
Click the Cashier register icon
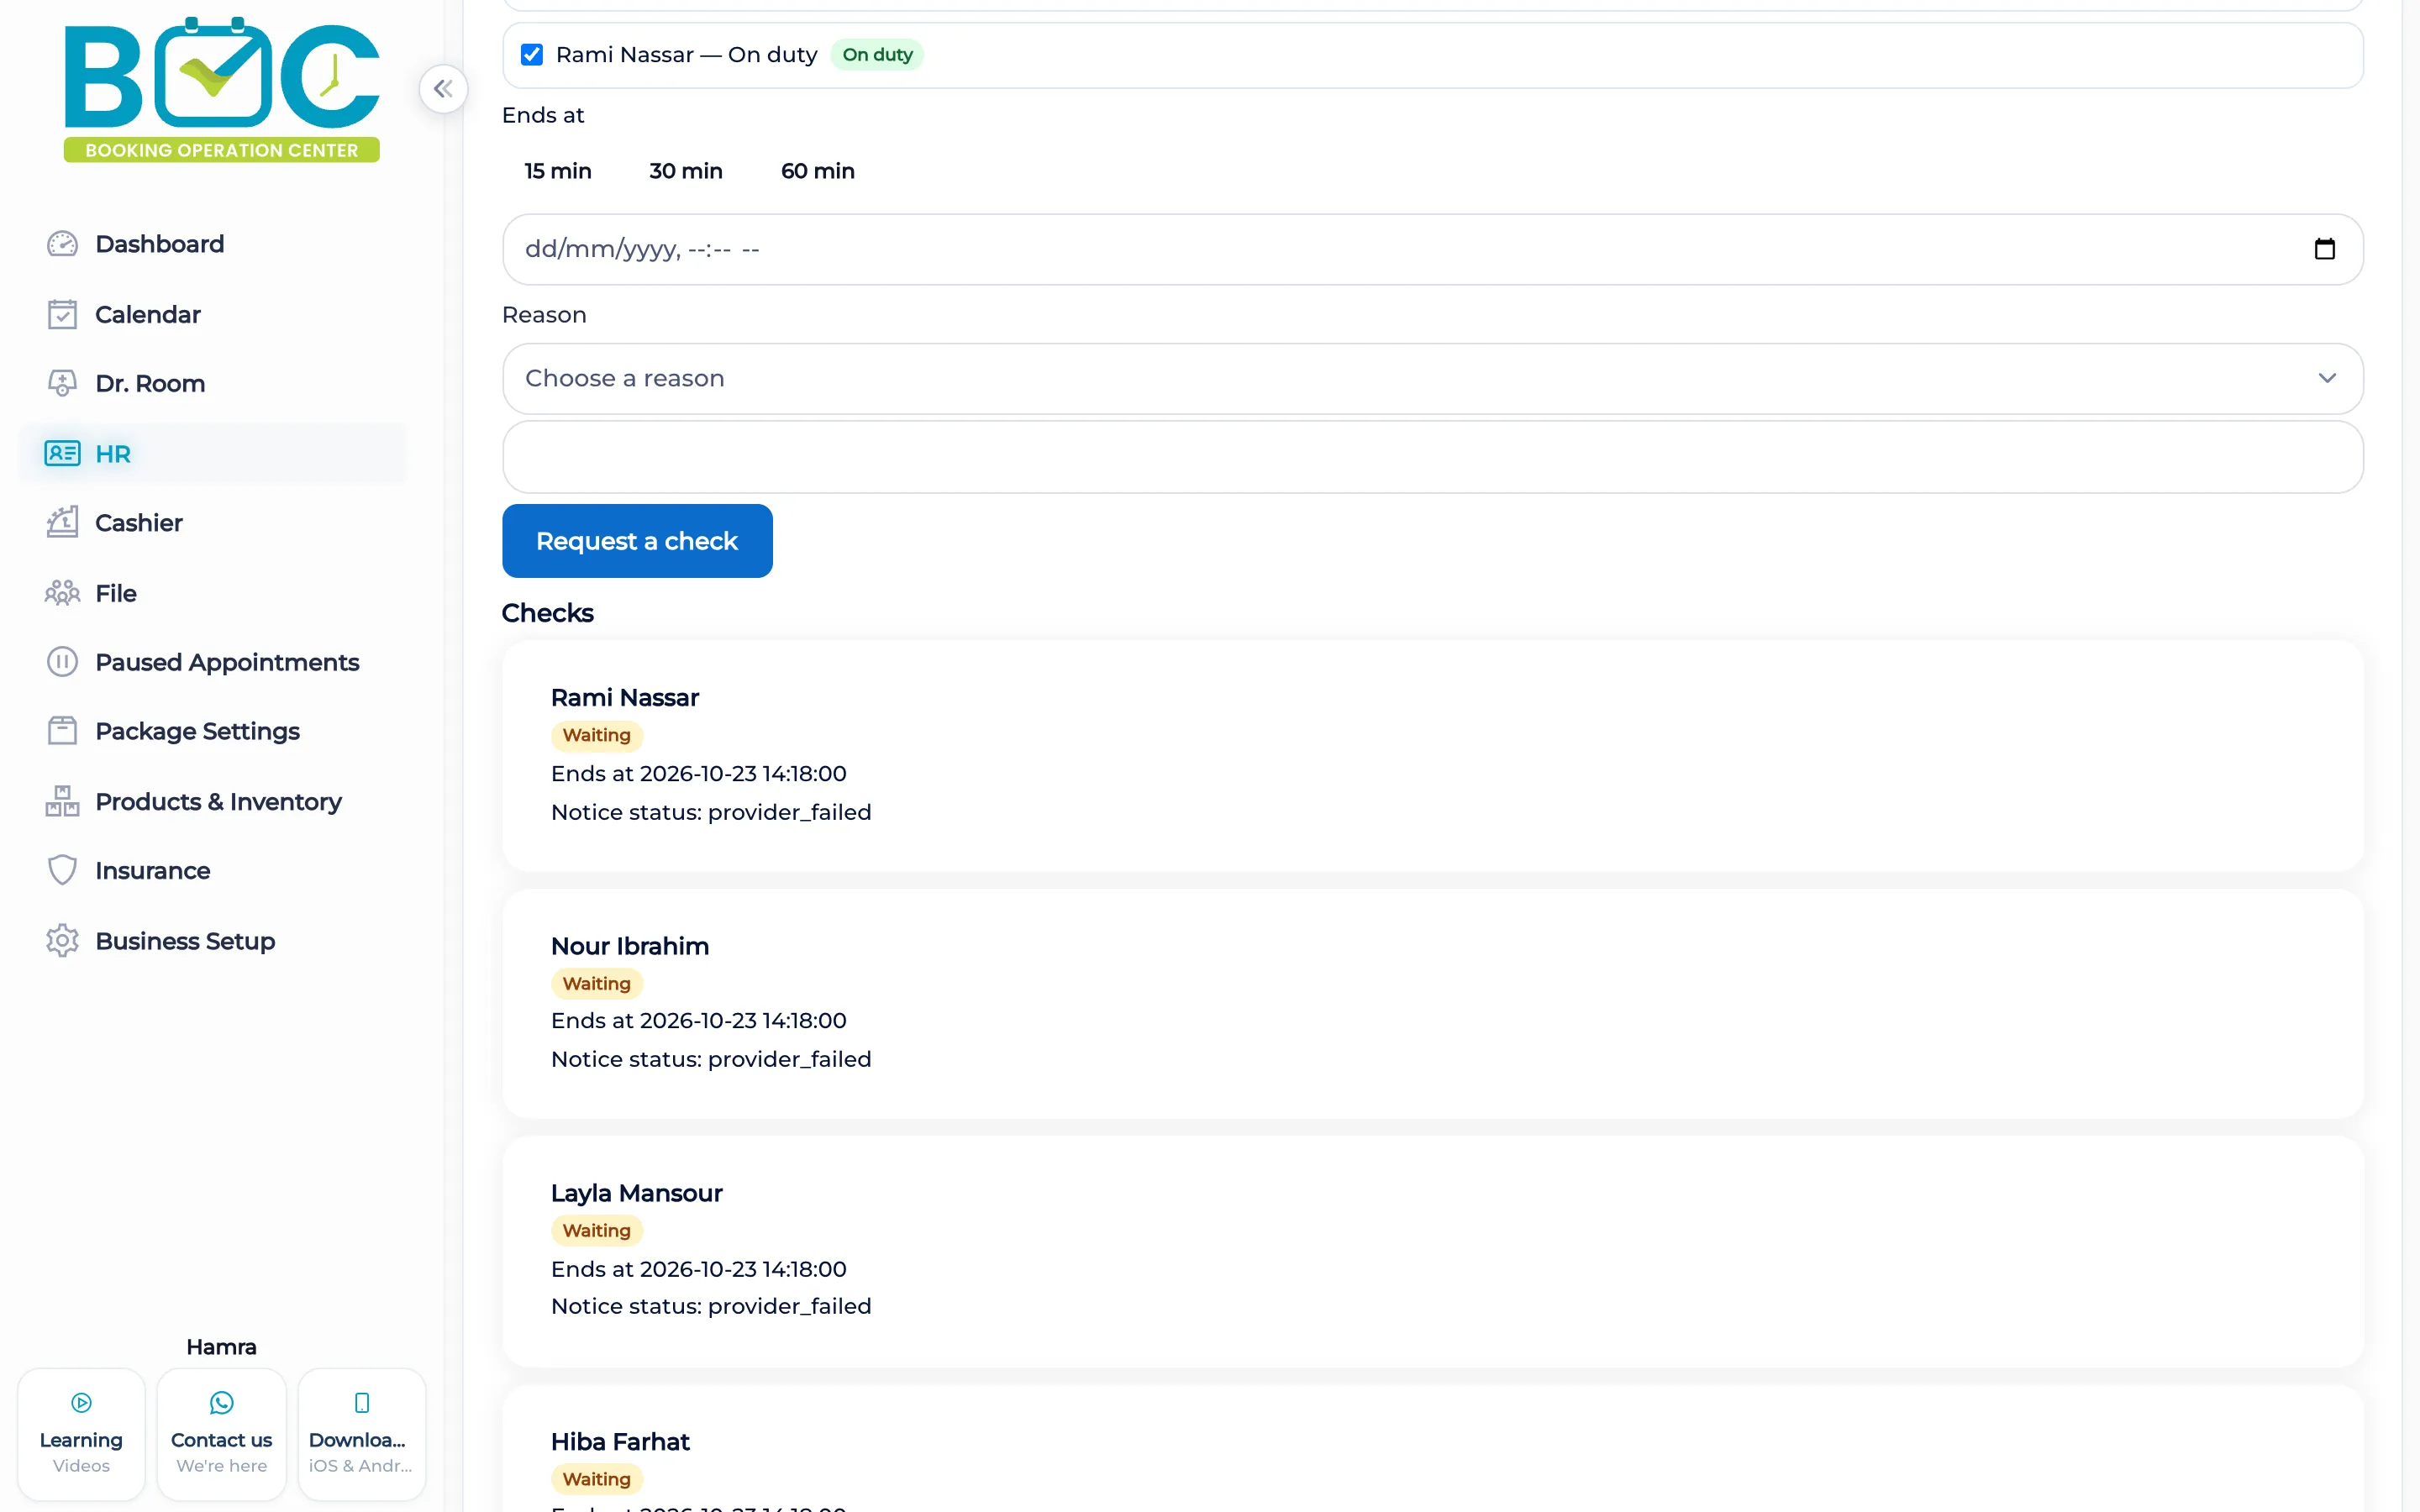(x=62, y=522)
